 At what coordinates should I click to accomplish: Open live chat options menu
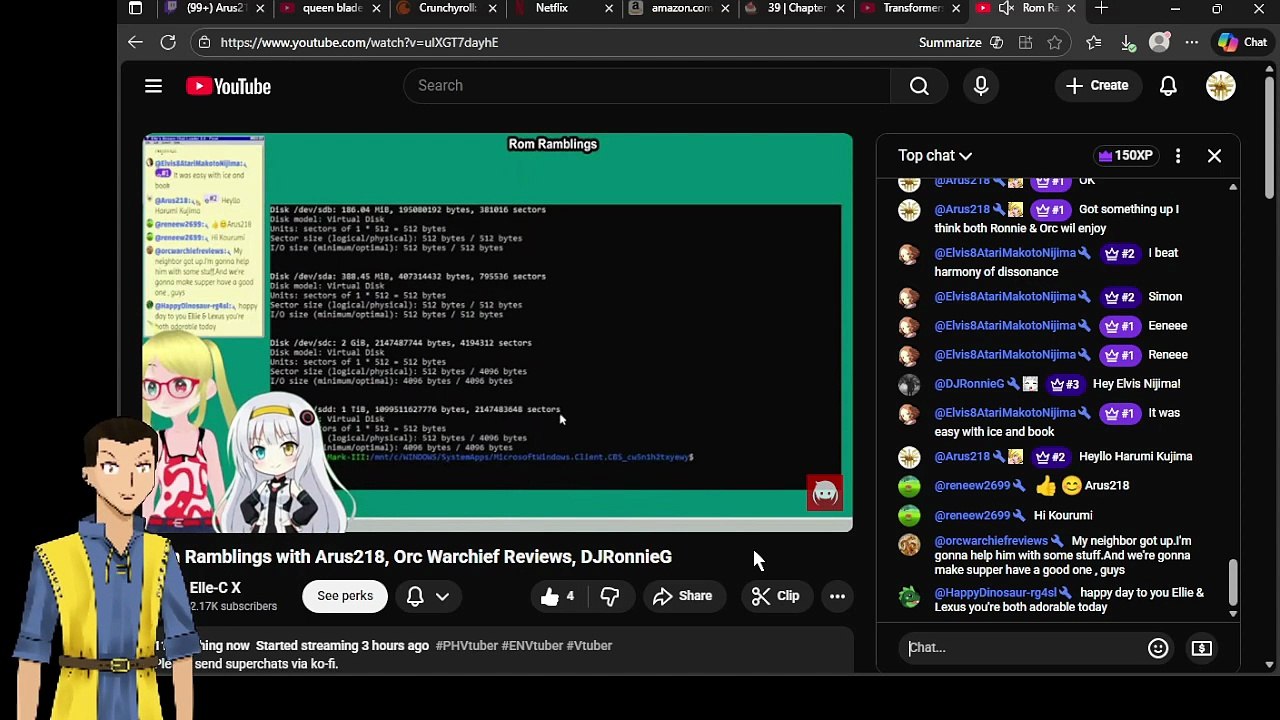[x=1178, y=156]
